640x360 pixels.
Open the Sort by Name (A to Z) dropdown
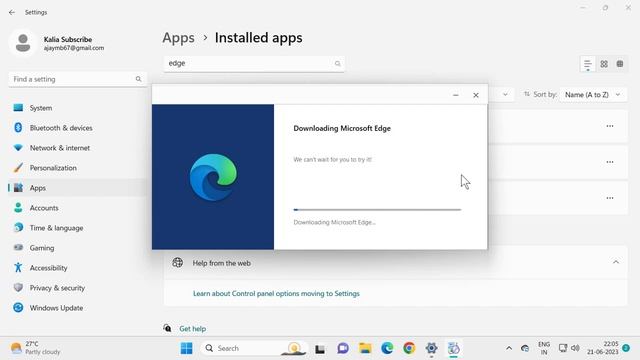point(593,95)
